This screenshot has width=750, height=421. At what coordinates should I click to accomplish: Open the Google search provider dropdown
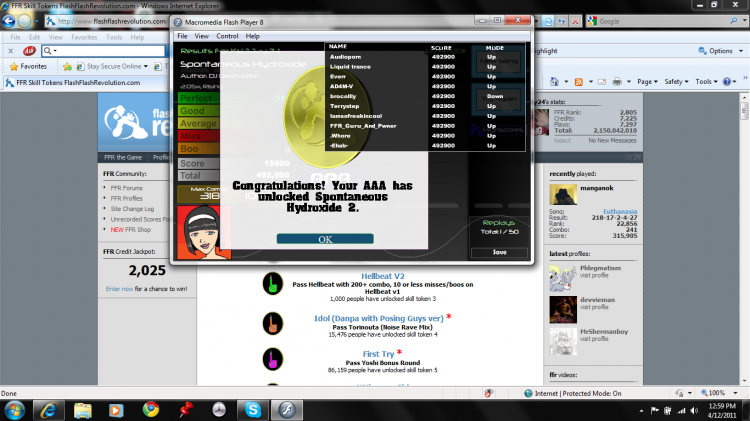click(x=744, y=21)
